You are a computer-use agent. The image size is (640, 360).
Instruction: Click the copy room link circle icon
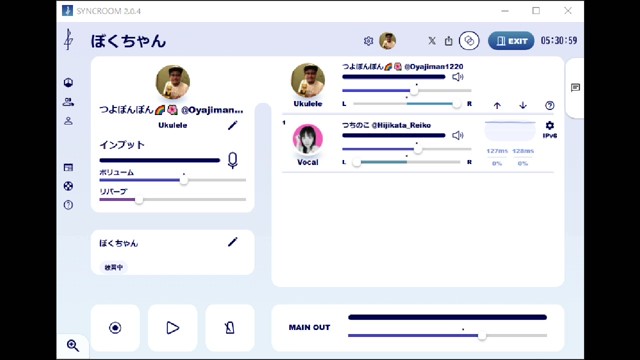pyautogui.click(x=469, y=41)
